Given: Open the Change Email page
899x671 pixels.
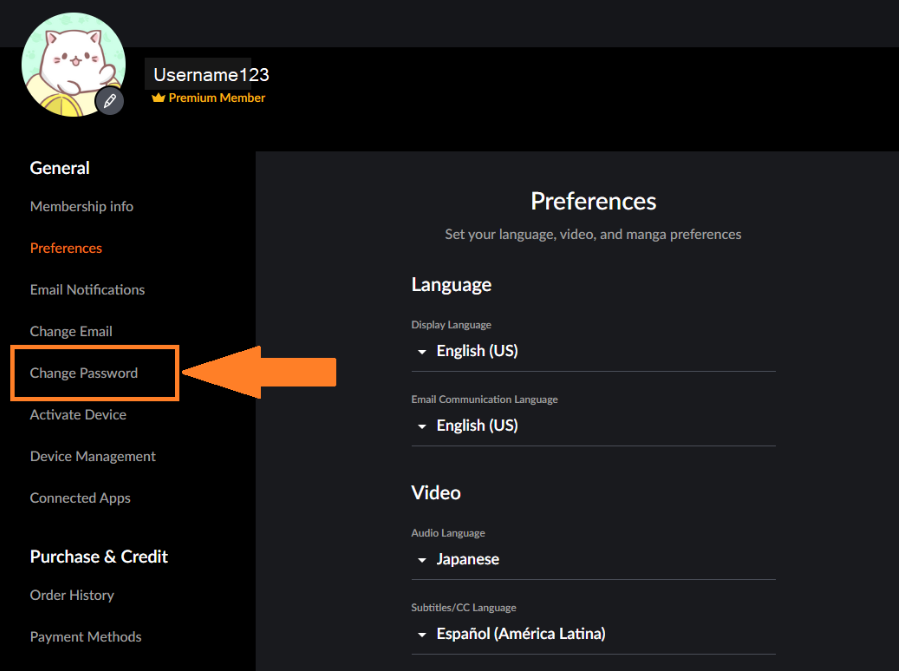Looking at the screenshot, I should (x=71, y=331).
